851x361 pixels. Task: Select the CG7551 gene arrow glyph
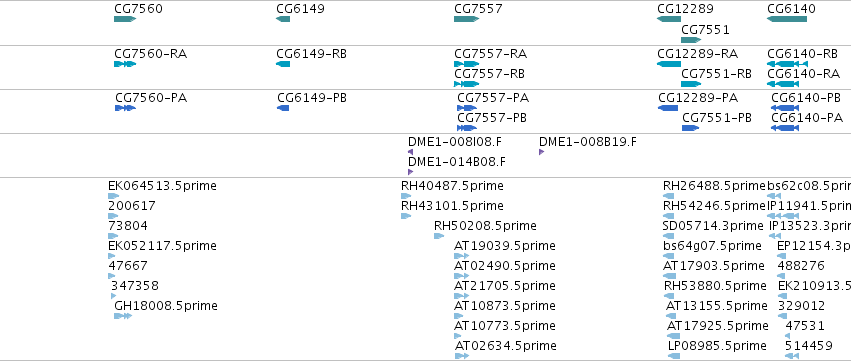pyautogui.click(x=691, y=40)
